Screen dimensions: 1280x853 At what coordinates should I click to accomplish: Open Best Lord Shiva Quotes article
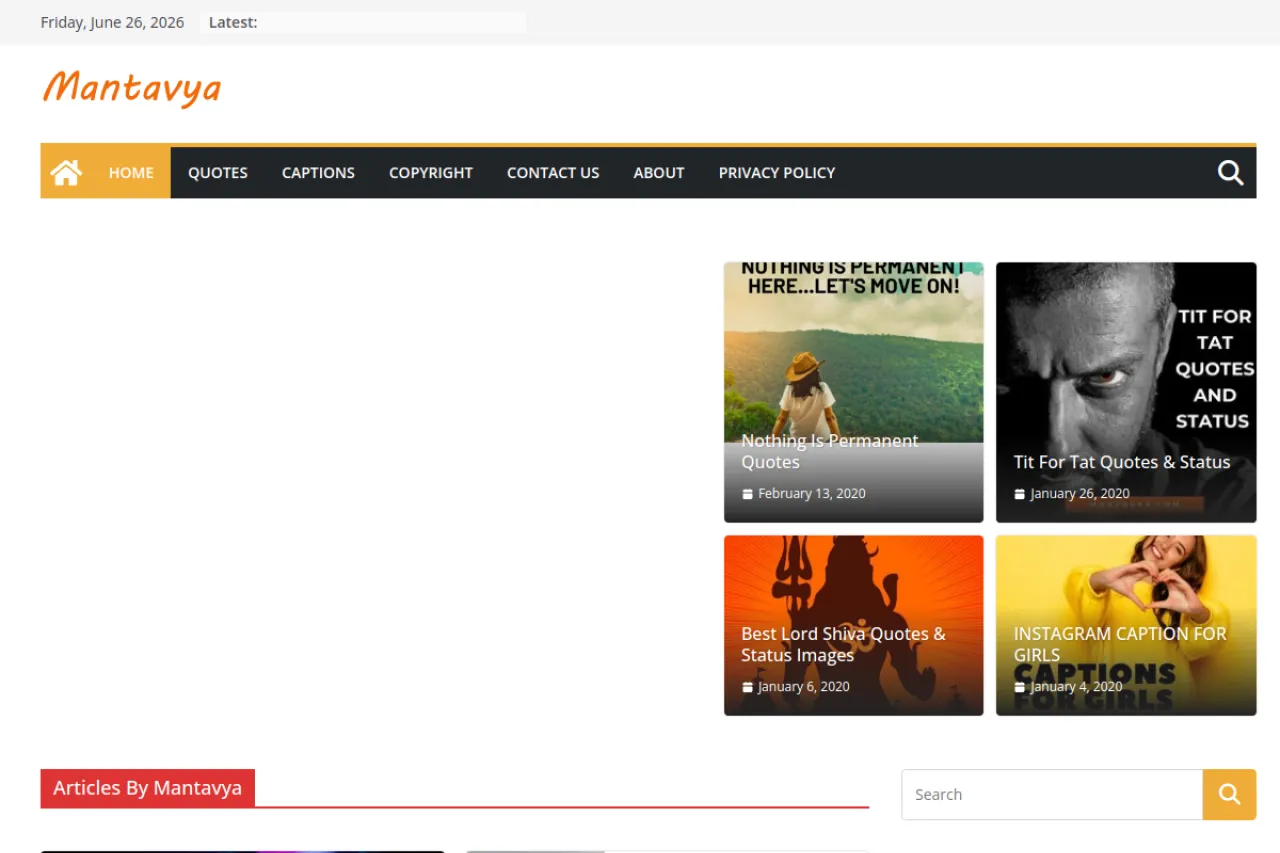click(x=843, y=645)
